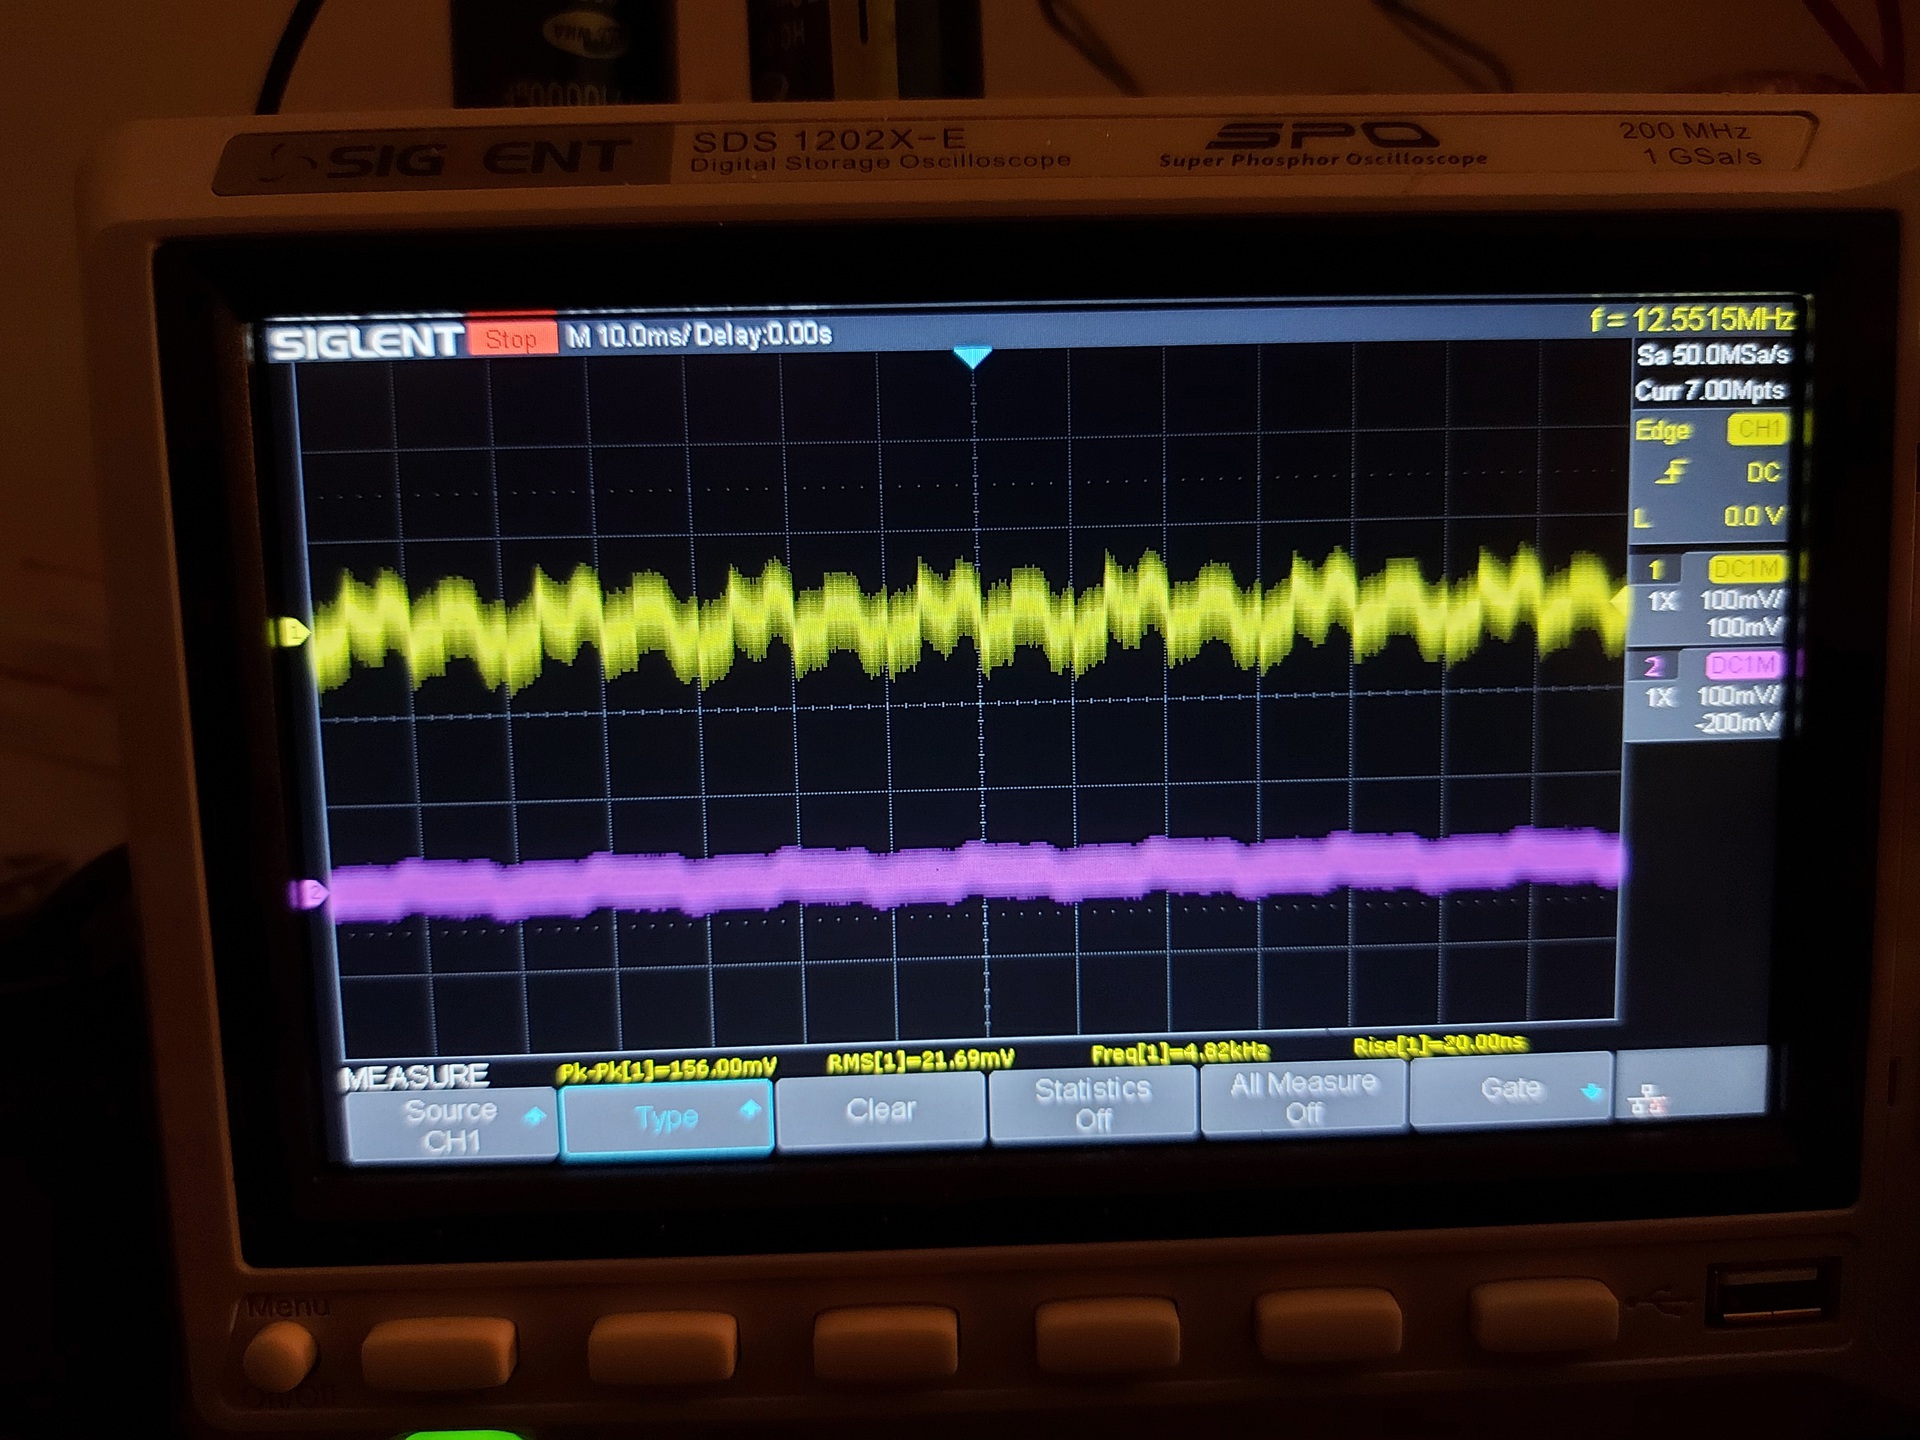Open the Source CH1 selector

[x=451, y=1125]
